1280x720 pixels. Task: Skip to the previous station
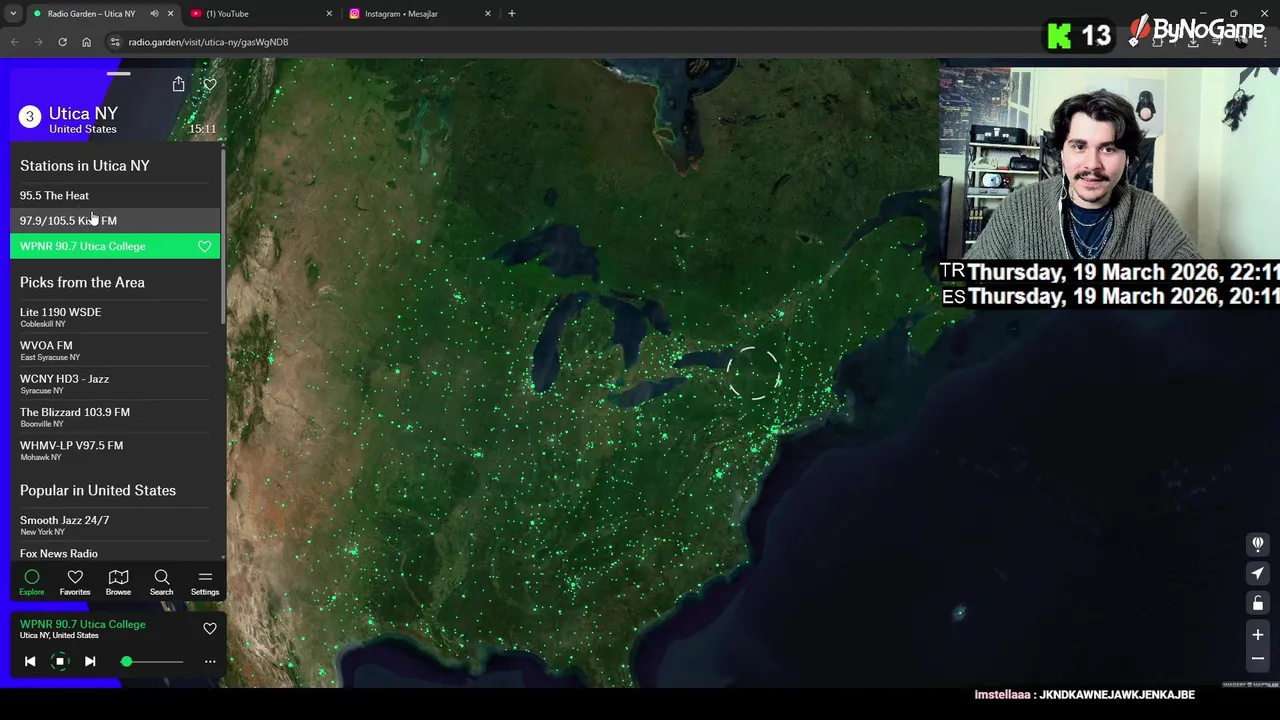pyautogui.click(x=30, y=661)
